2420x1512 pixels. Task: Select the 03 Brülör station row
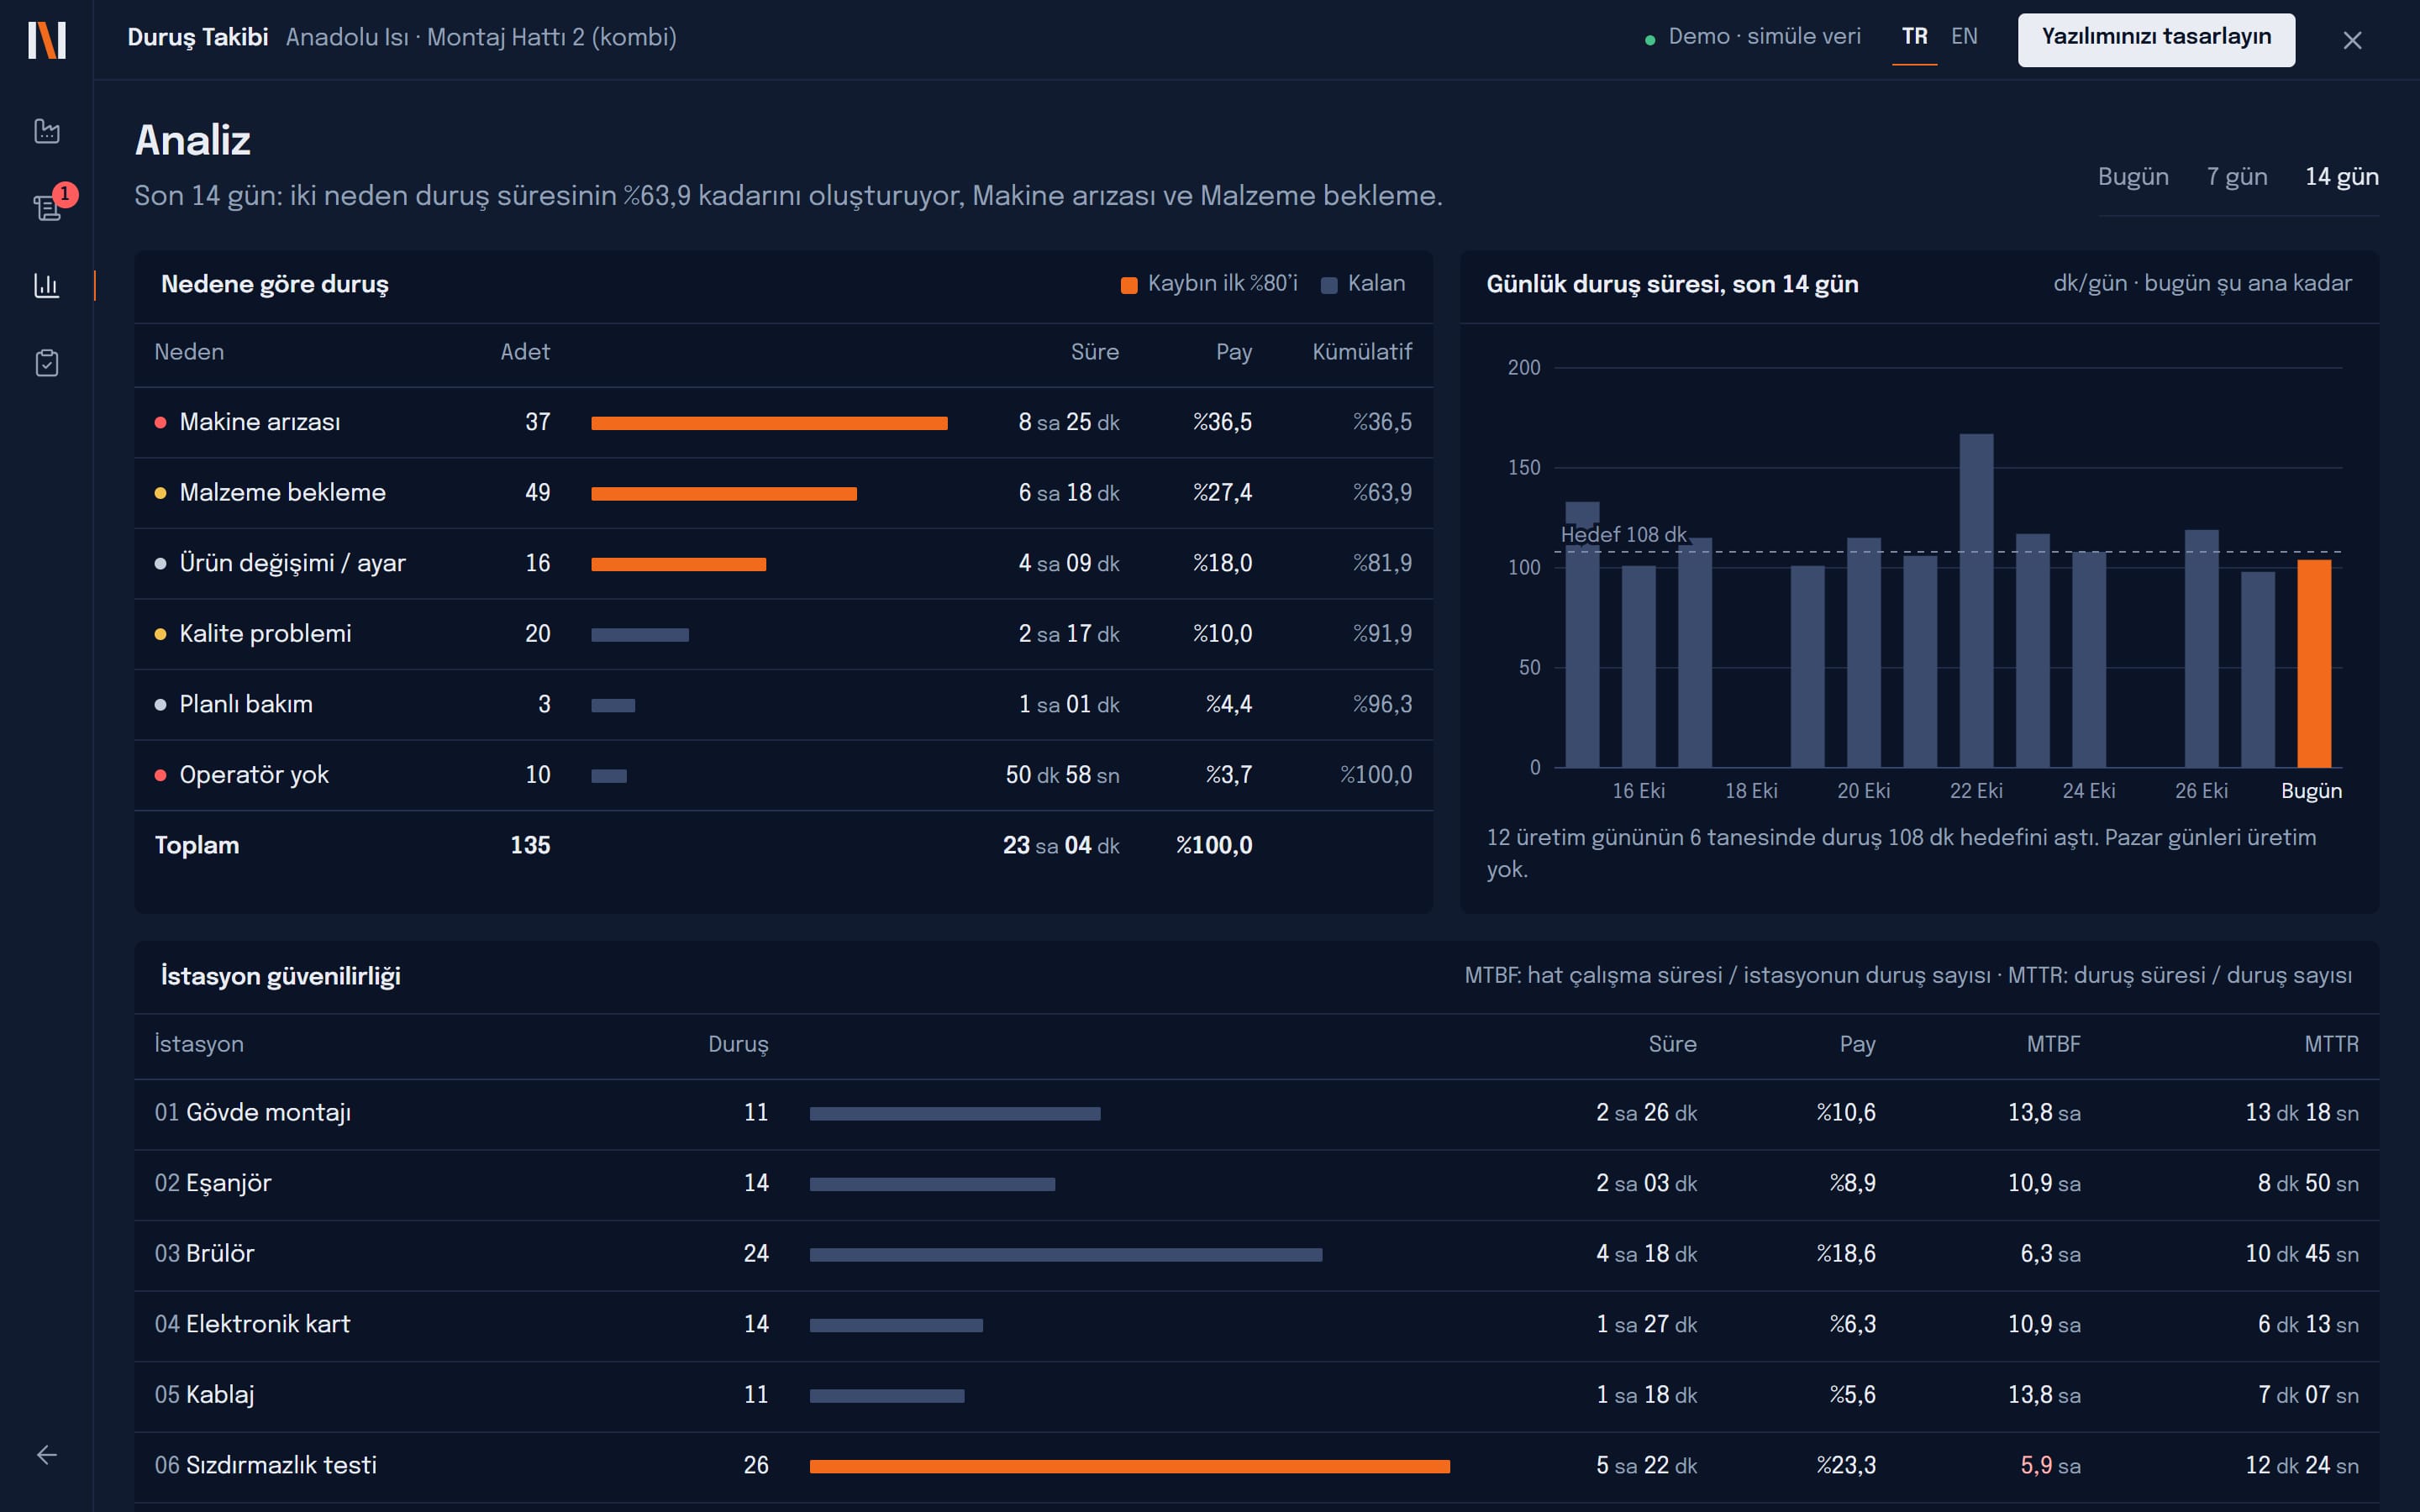(x=1256, y=1254)
